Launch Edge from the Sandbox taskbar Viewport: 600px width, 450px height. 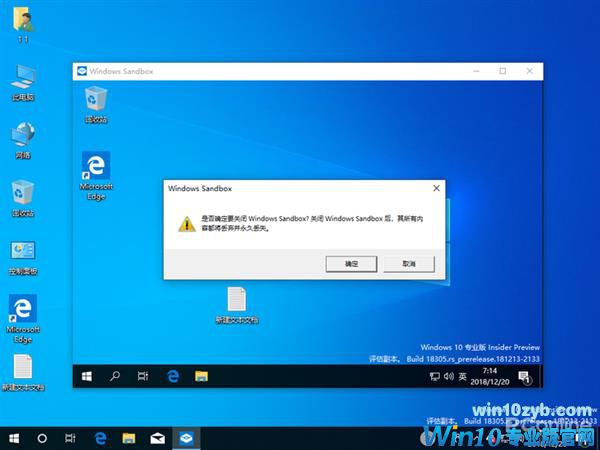point(173,377)
